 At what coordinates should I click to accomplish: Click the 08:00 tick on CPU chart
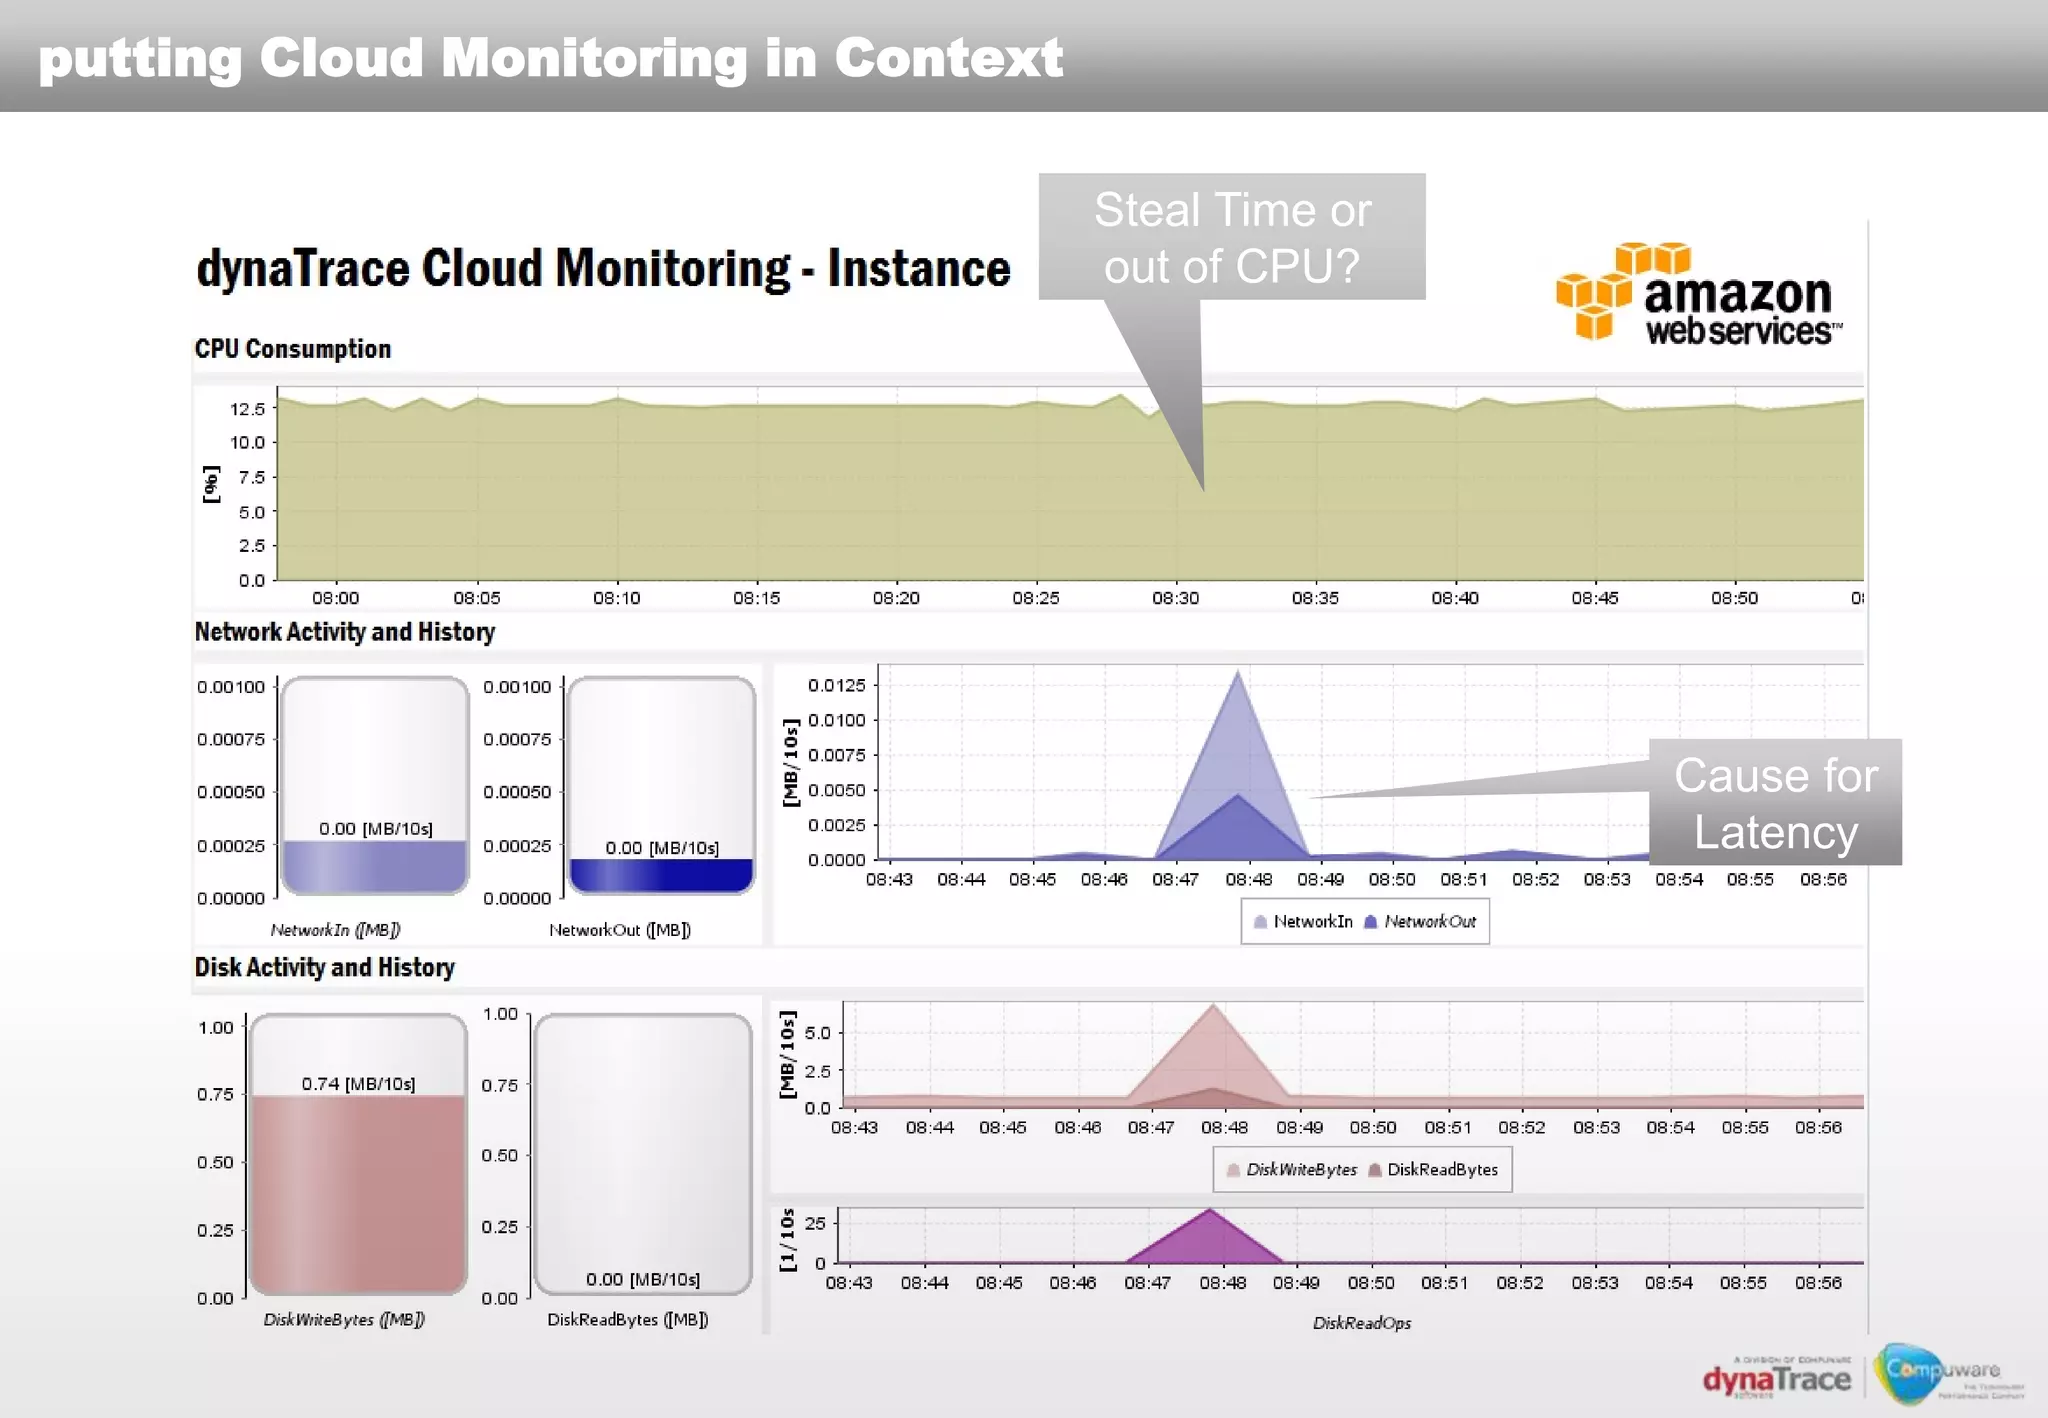(x=335, y=598)
